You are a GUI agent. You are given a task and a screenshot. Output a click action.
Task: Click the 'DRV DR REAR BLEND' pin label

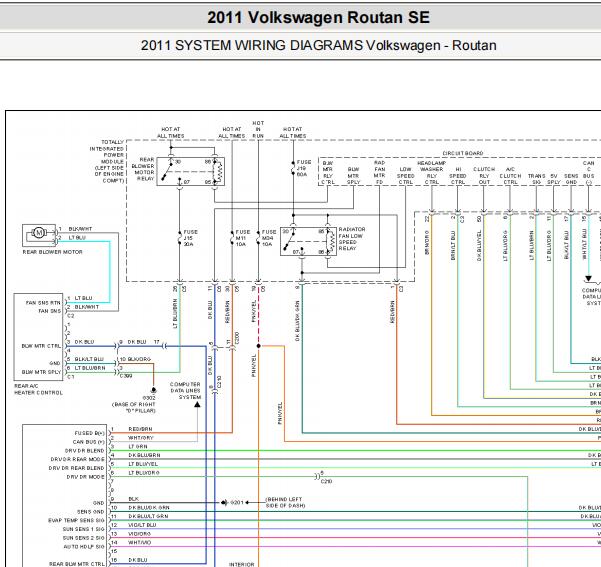(x=76, y=468)
